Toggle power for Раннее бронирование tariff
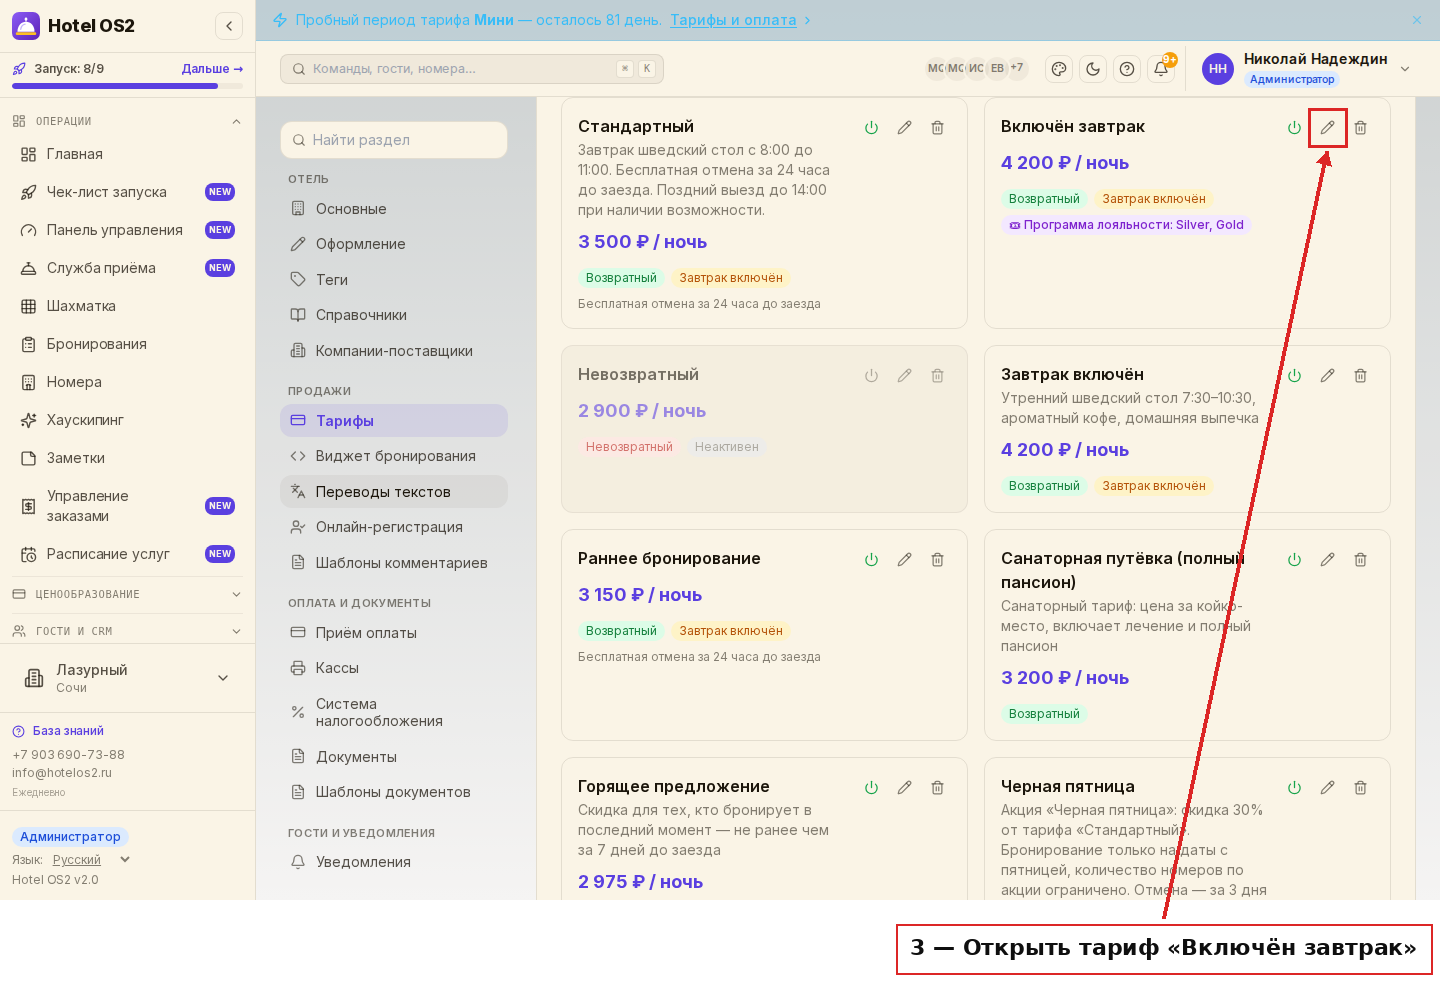The height and width of the screenshot is (998, 1440). (x=871, y=560)
